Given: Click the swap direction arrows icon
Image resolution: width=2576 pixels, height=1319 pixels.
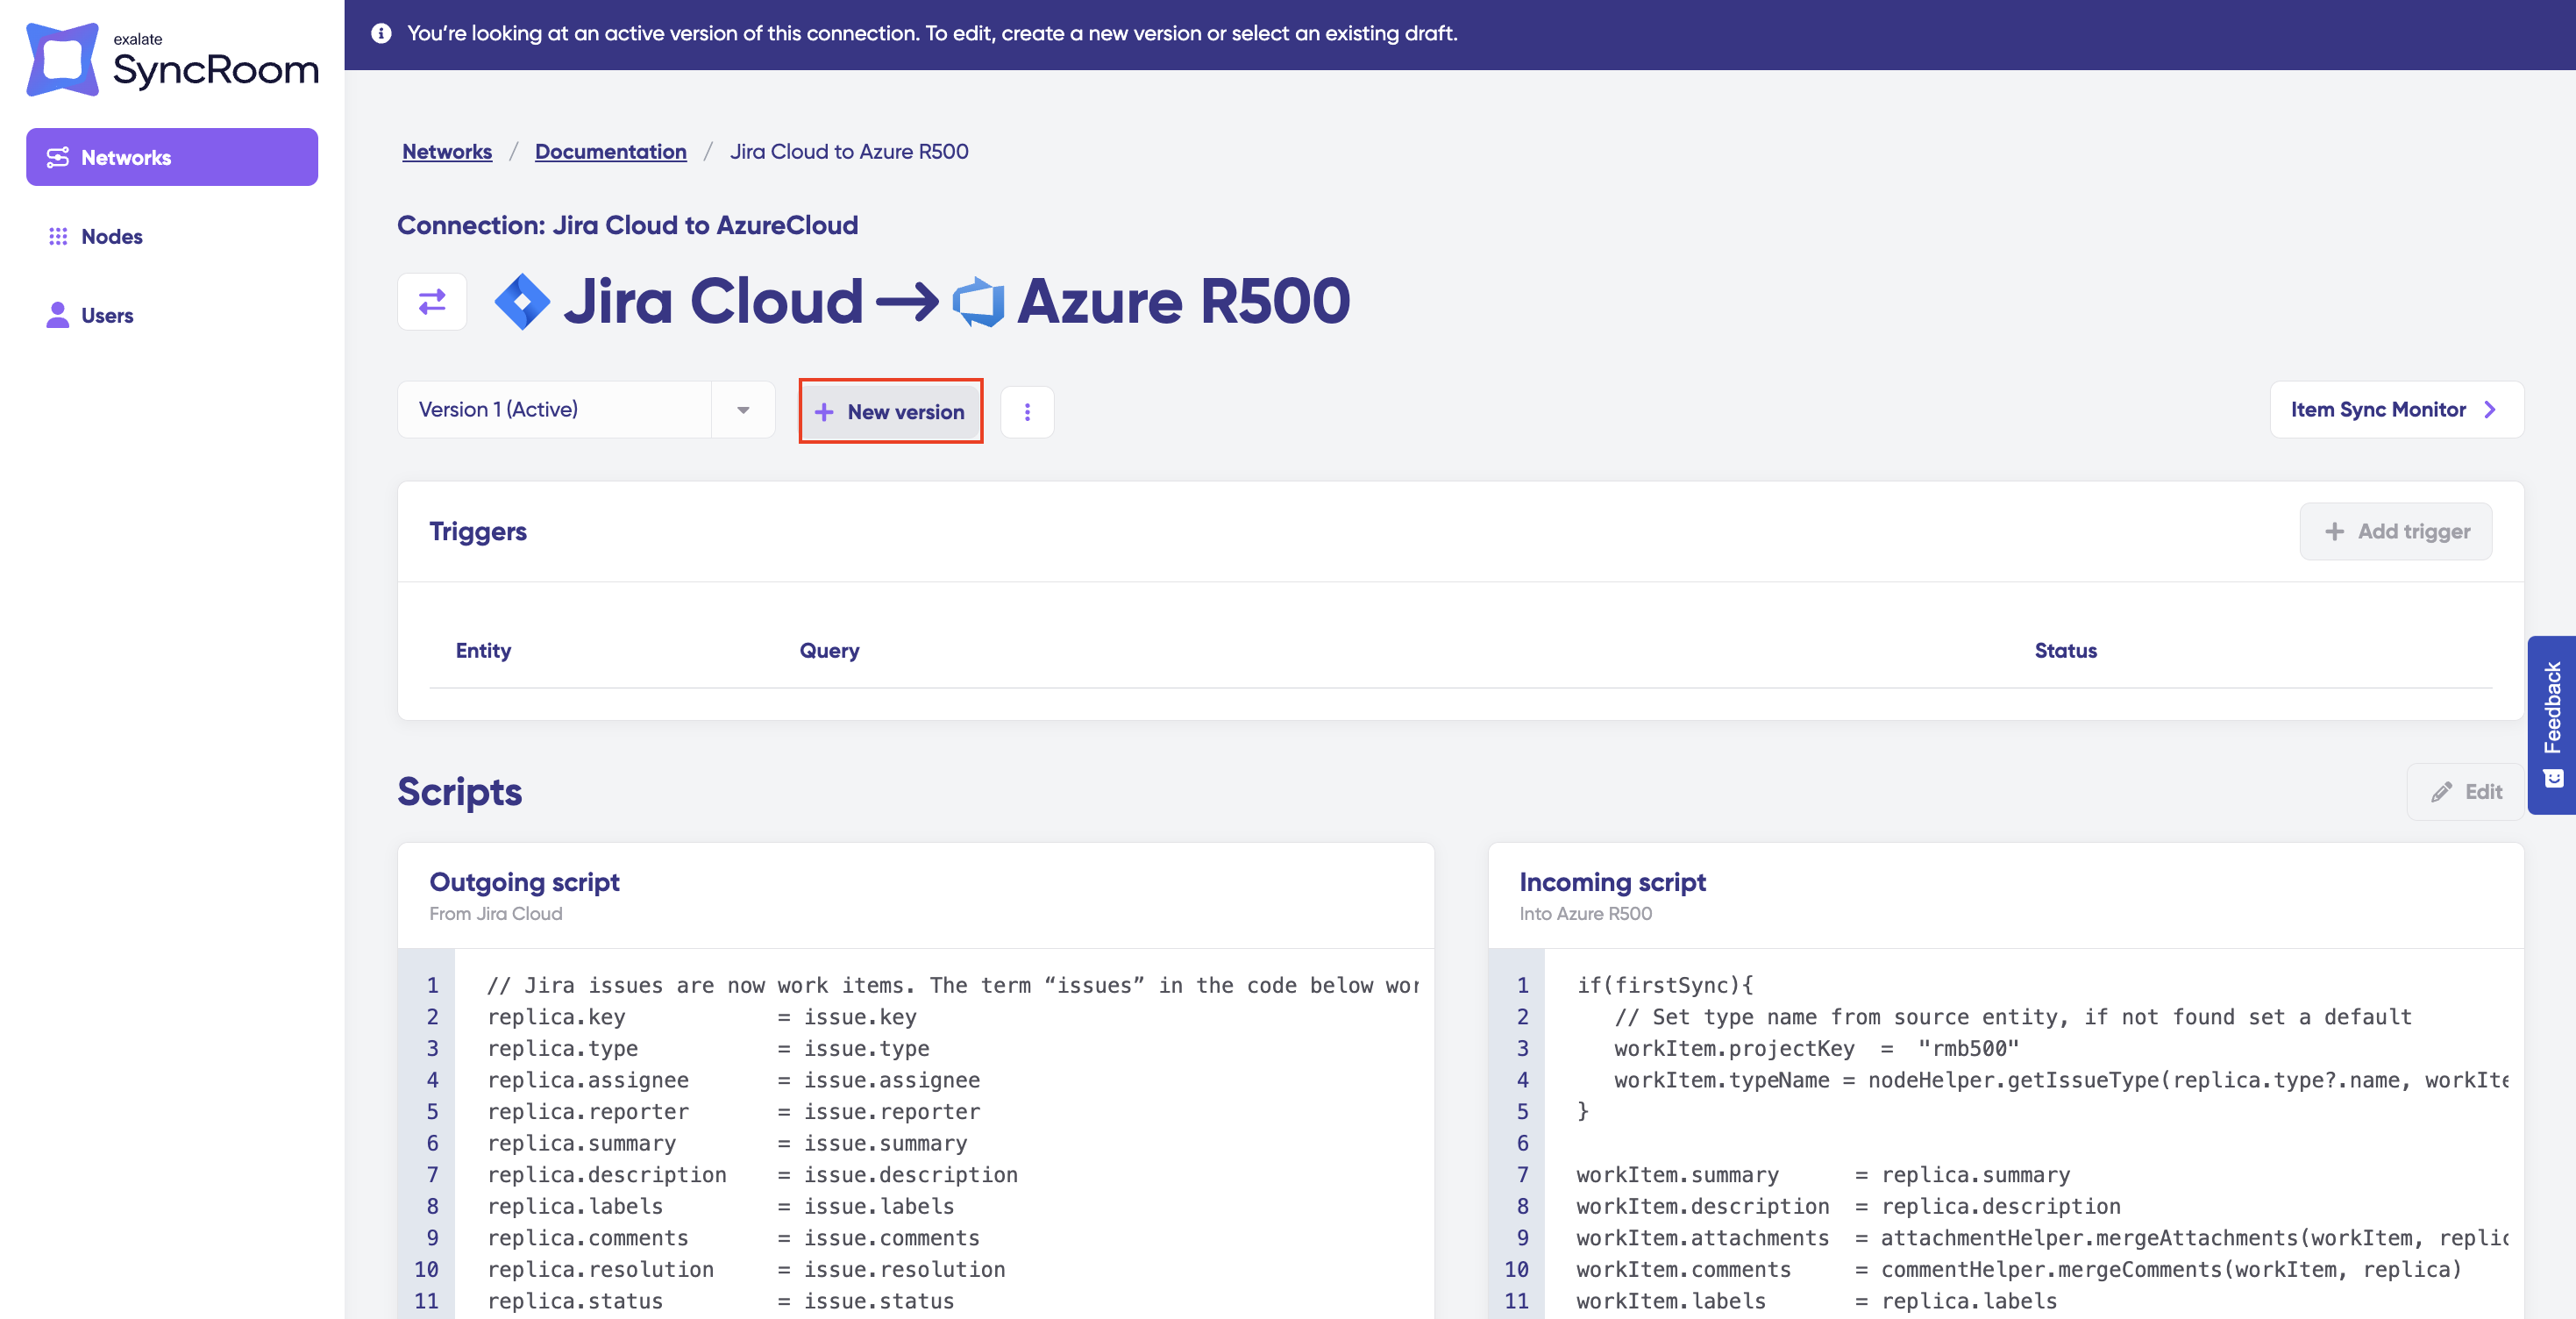Looking at the screenshot, I should pyautogui.click(x=432, y=302).
